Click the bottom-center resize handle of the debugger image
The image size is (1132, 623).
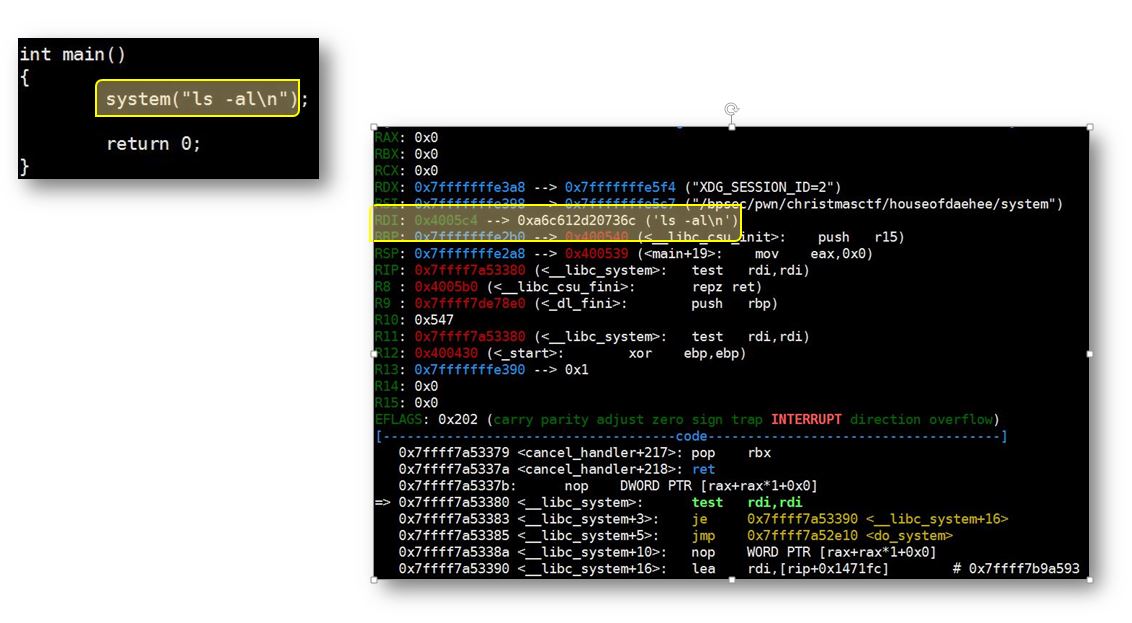pyautogui.click(x=731, y=579)
